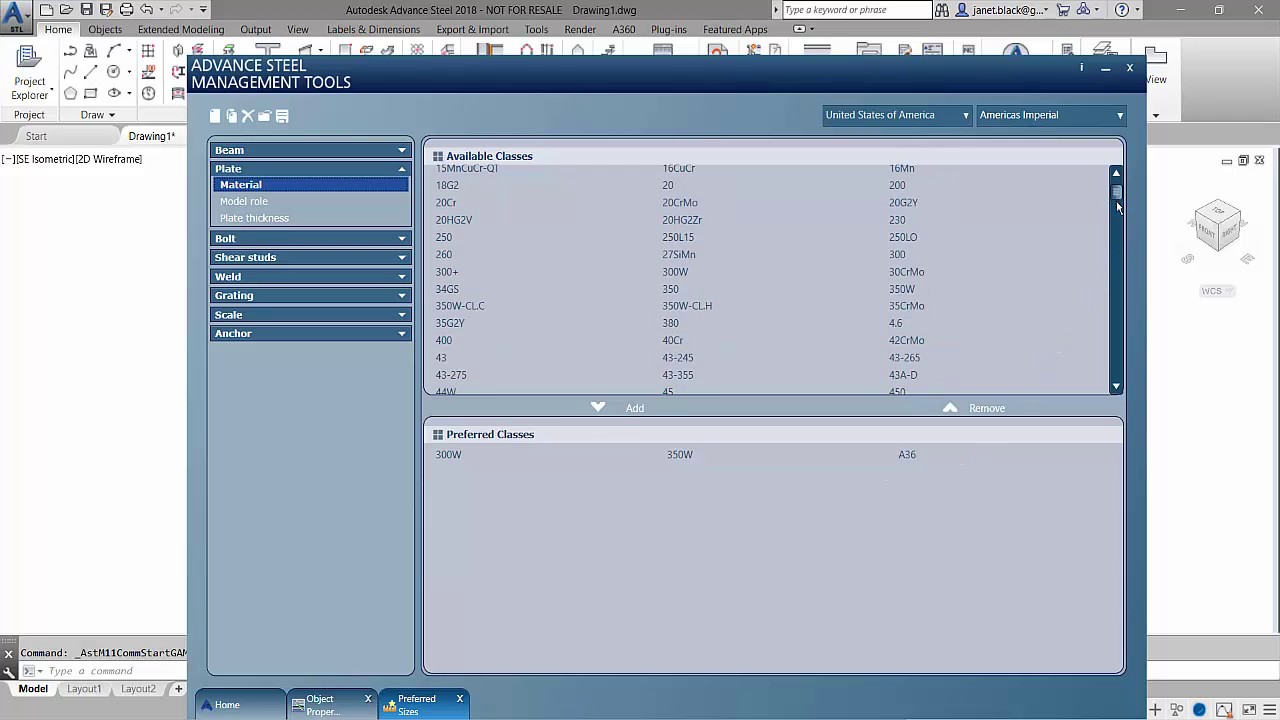Click the available classes scrollbar thumb
The image size is (1280, 720).
click(1116, 192)
